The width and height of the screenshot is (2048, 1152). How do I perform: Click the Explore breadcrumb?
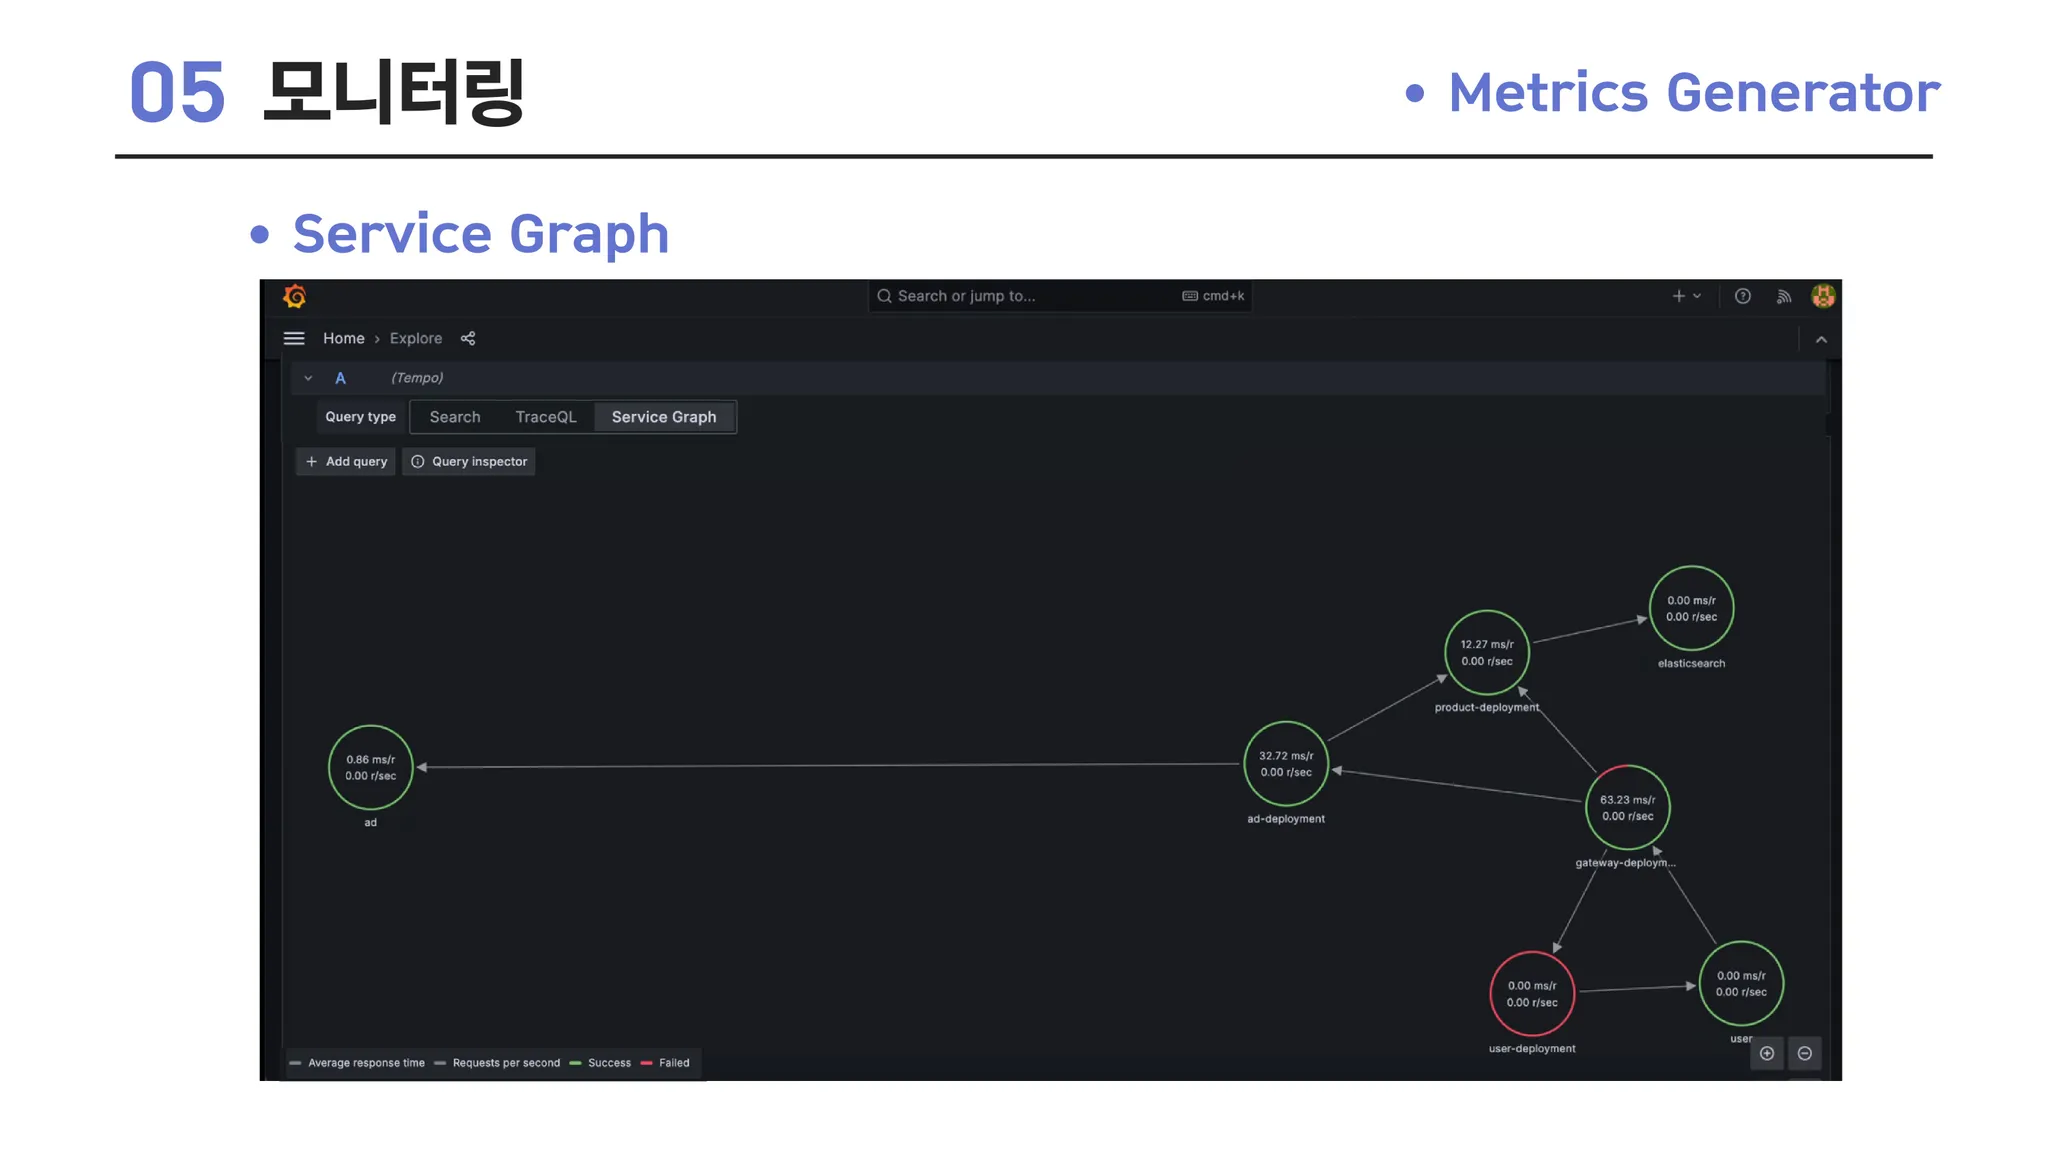(x=416, y=339)
